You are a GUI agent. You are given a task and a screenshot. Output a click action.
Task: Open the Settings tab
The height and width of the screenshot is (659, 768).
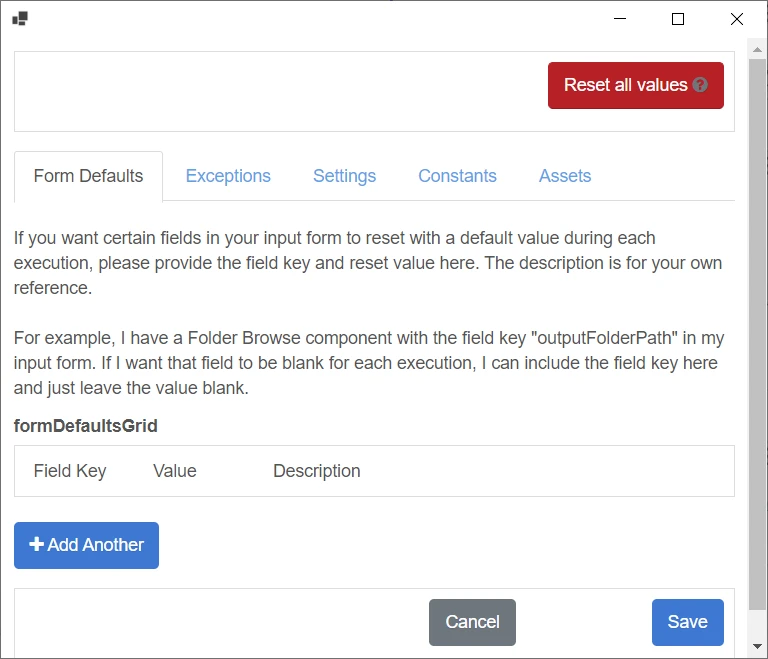tap(344, 176)
